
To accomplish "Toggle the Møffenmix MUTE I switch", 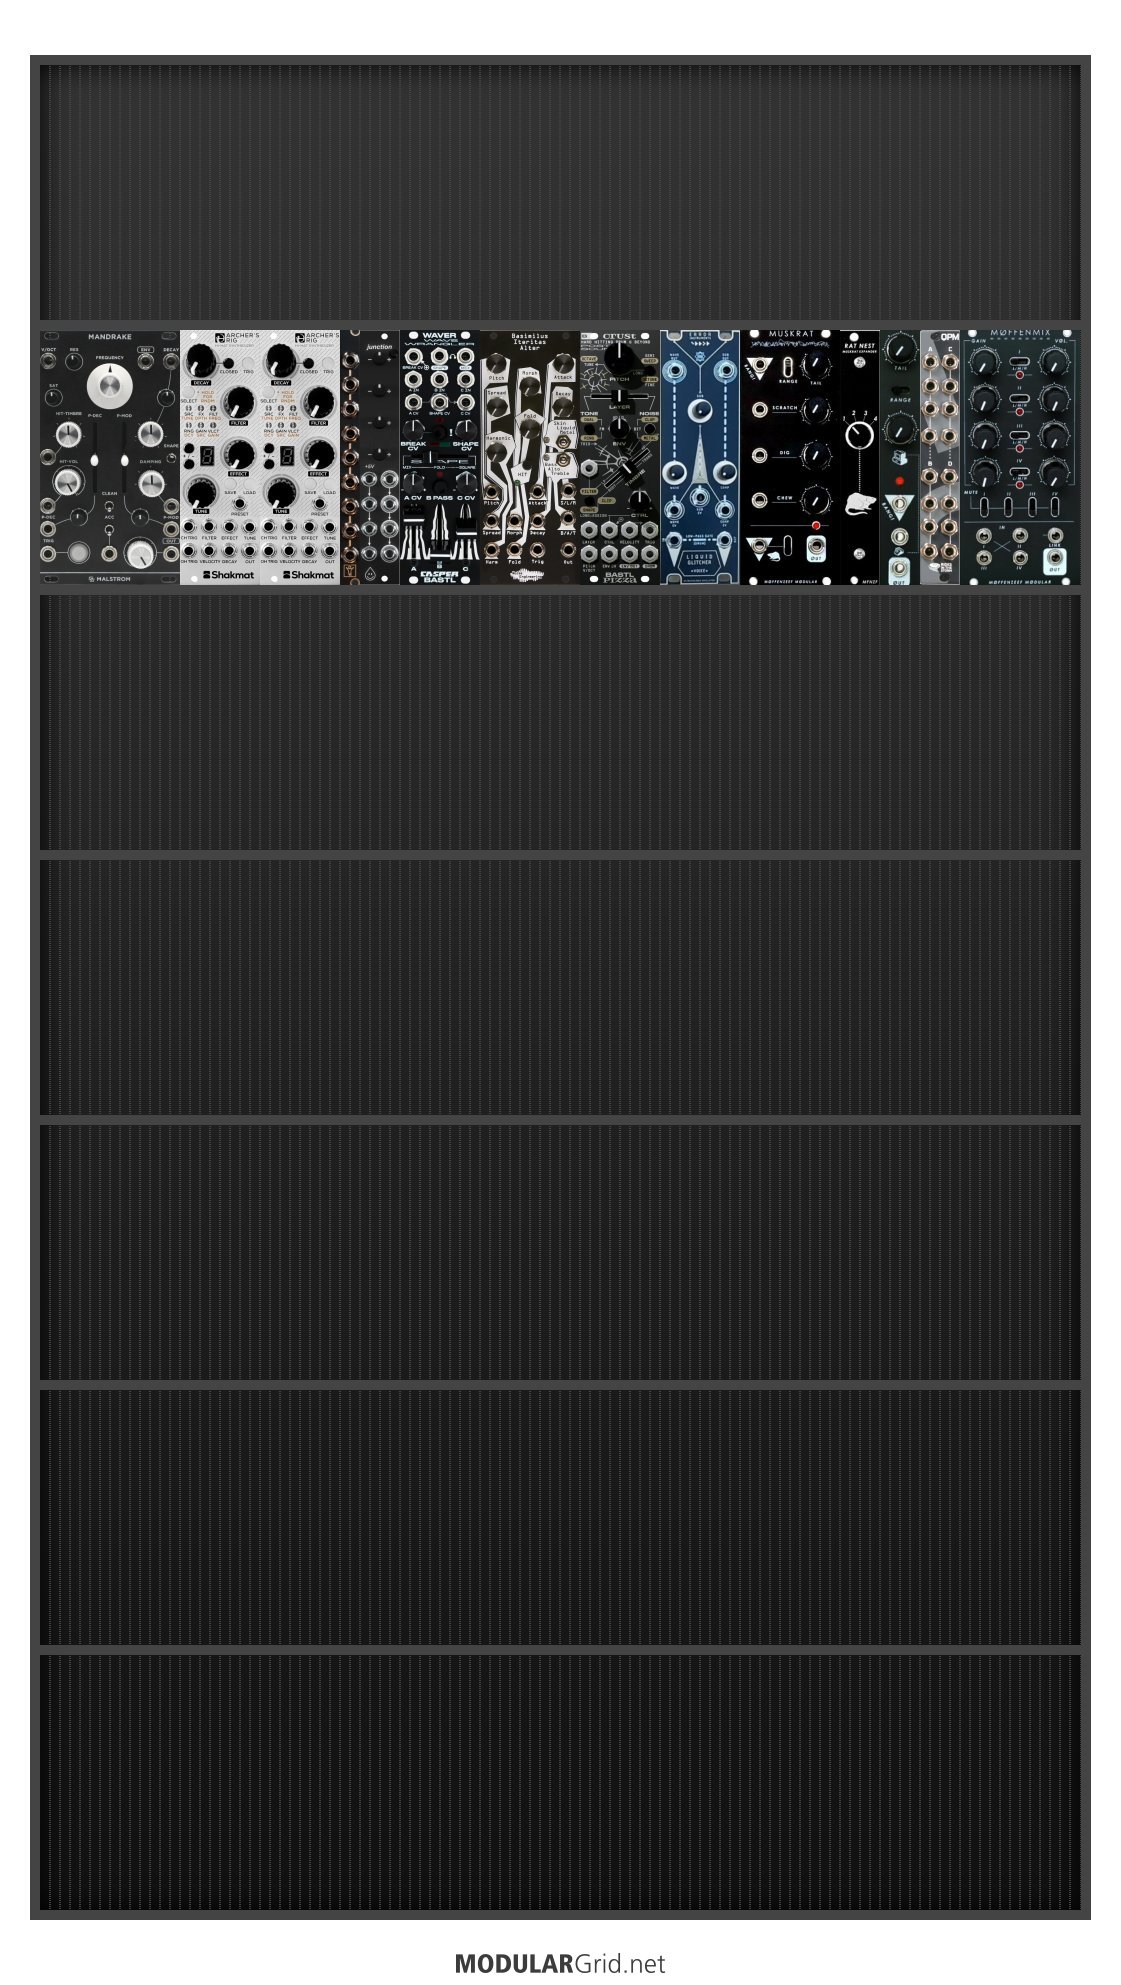I will coord(983,505).
